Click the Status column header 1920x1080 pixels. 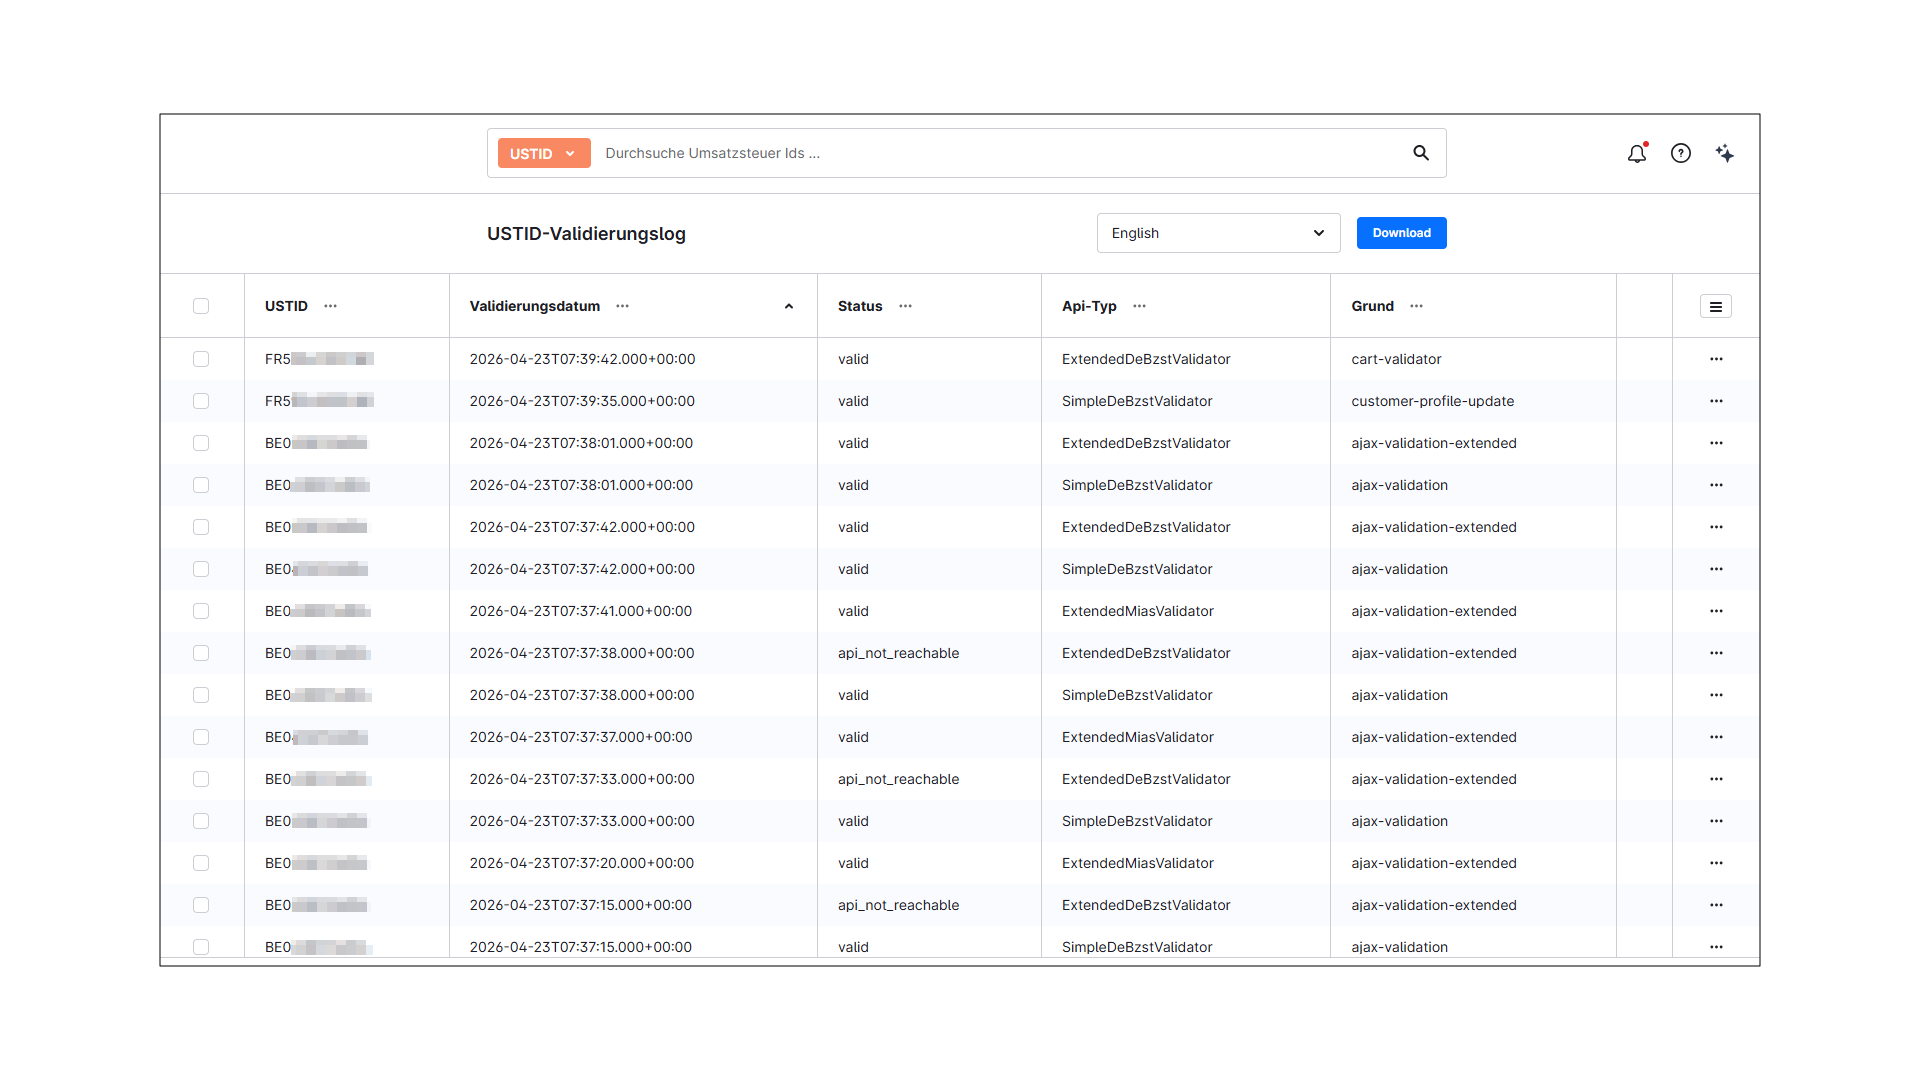[x=860, y=306]
